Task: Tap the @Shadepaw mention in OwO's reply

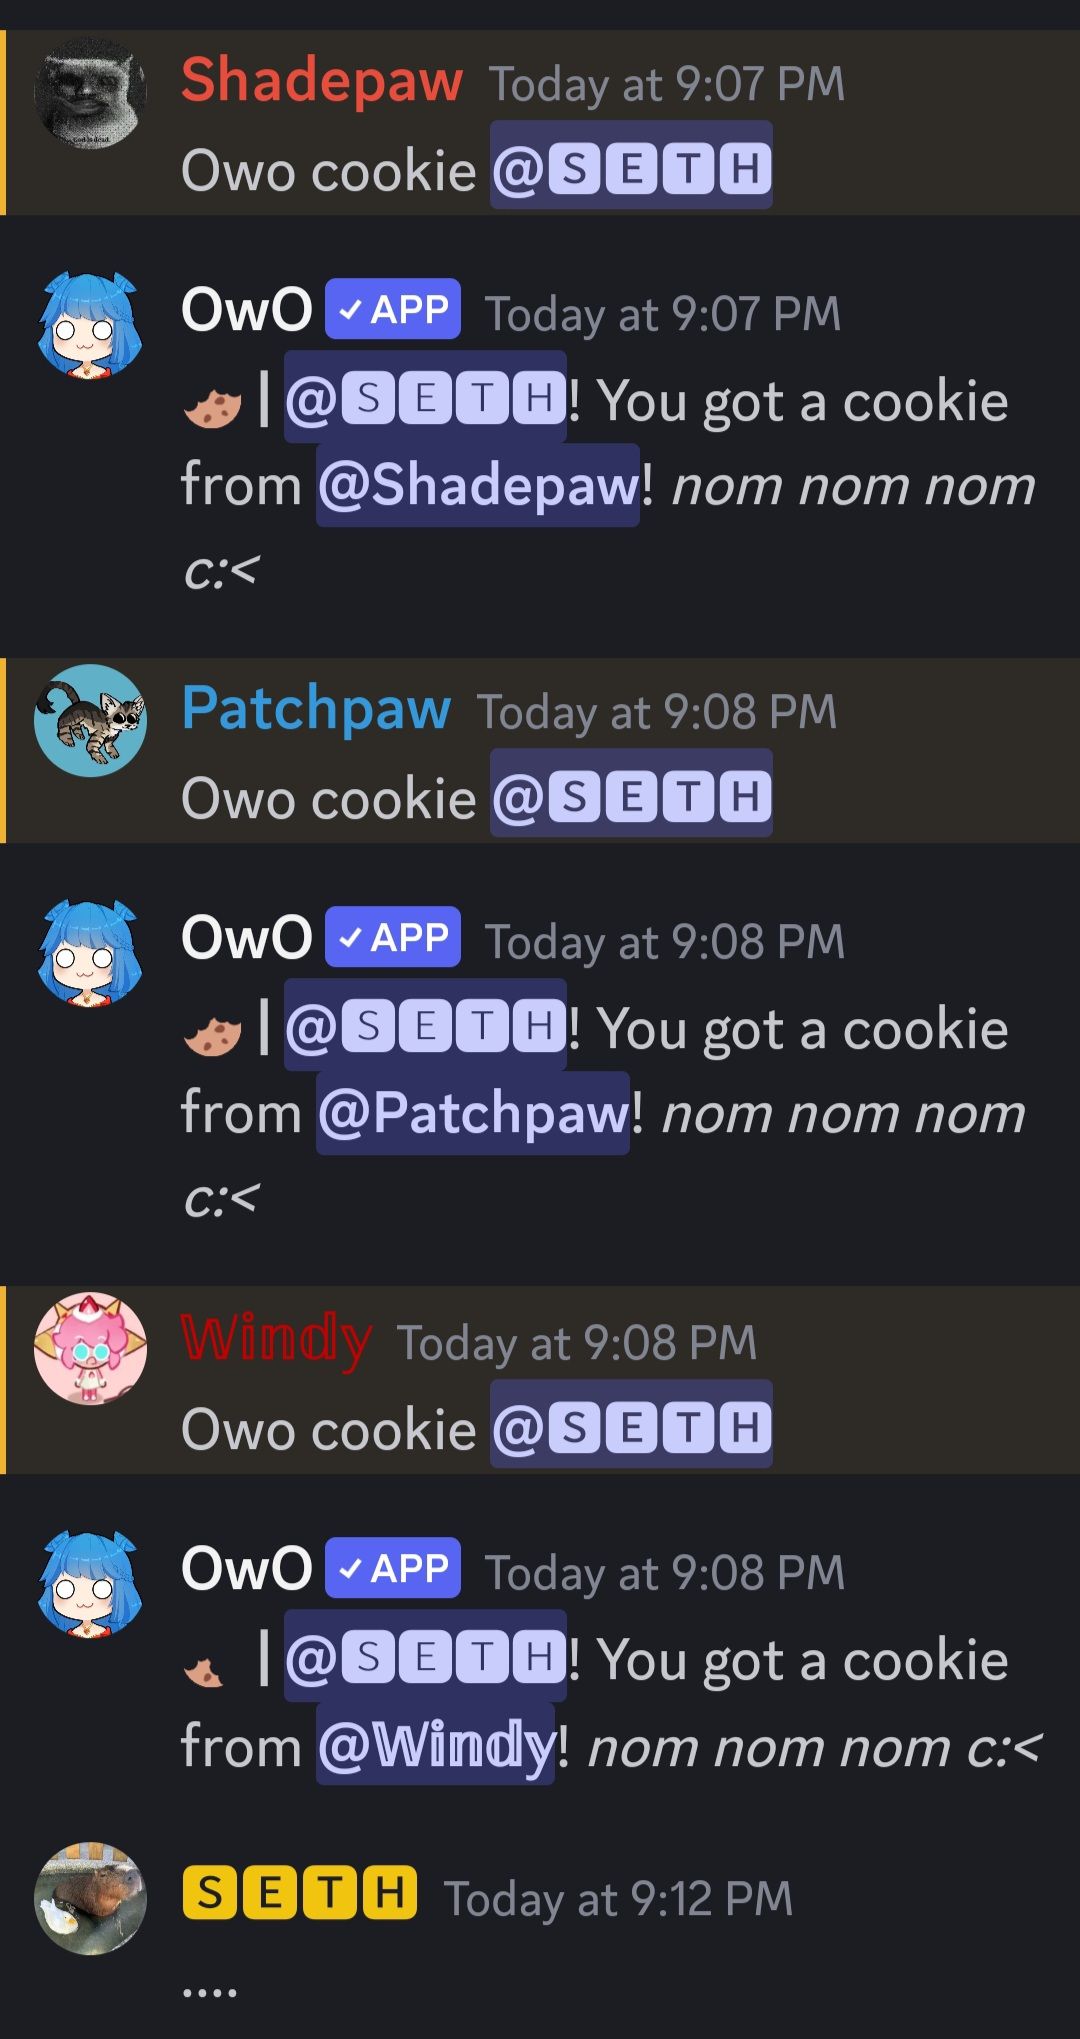Action: [478, 485]
